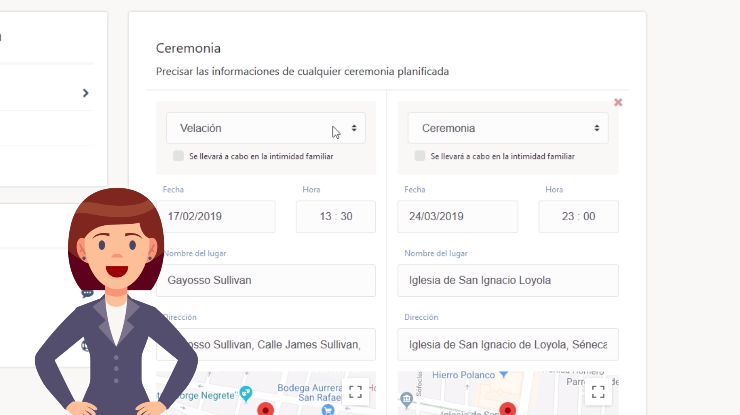Expand the left sidebar chevron arrow
The image size is (740, 415).
(x=86, y=93)
